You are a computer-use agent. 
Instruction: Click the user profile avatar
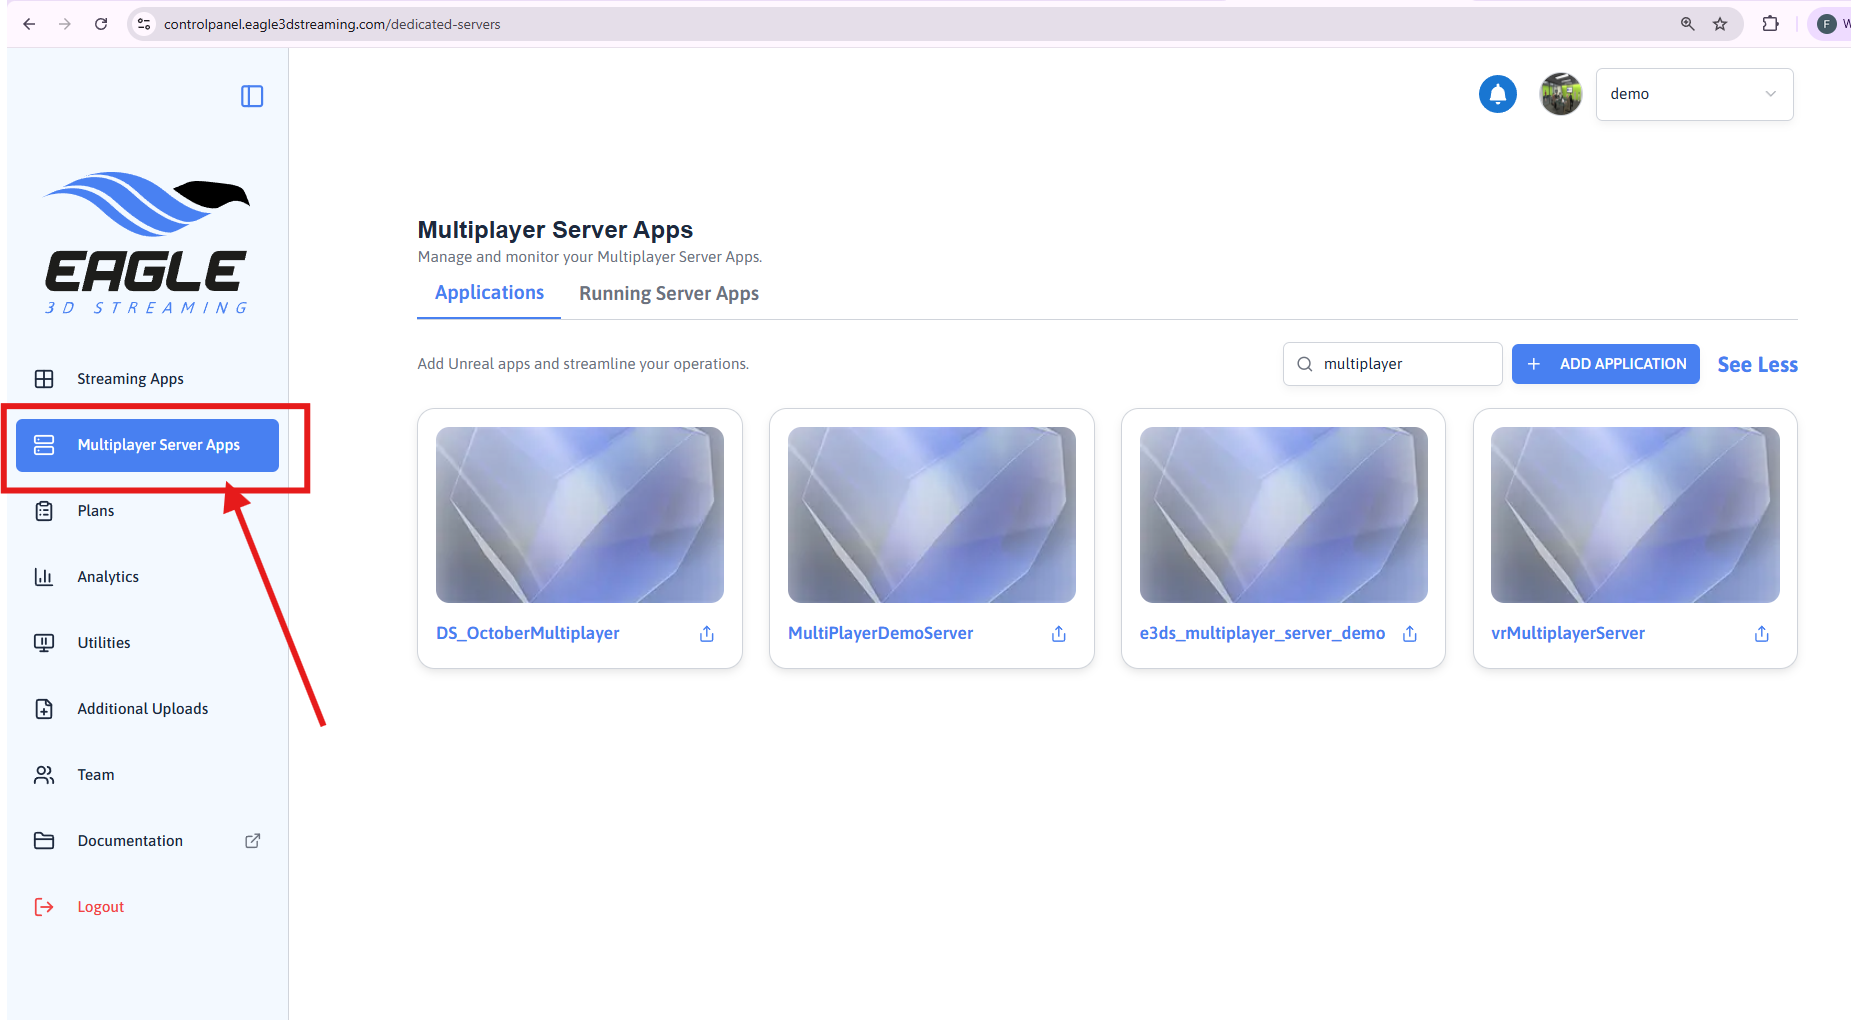[1560, 94]
